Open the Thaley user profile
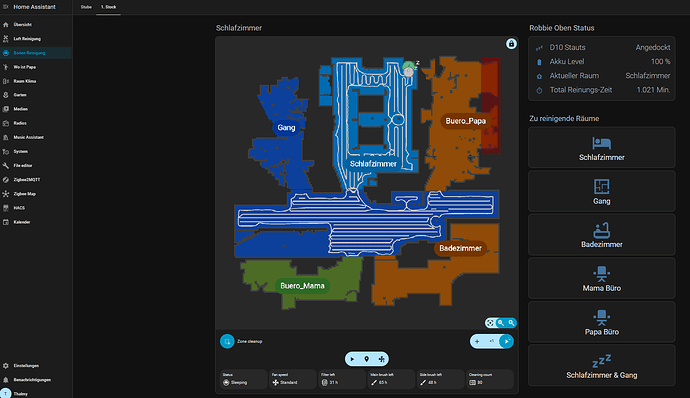This screenshot has height=398, width=690. point(36,394)
